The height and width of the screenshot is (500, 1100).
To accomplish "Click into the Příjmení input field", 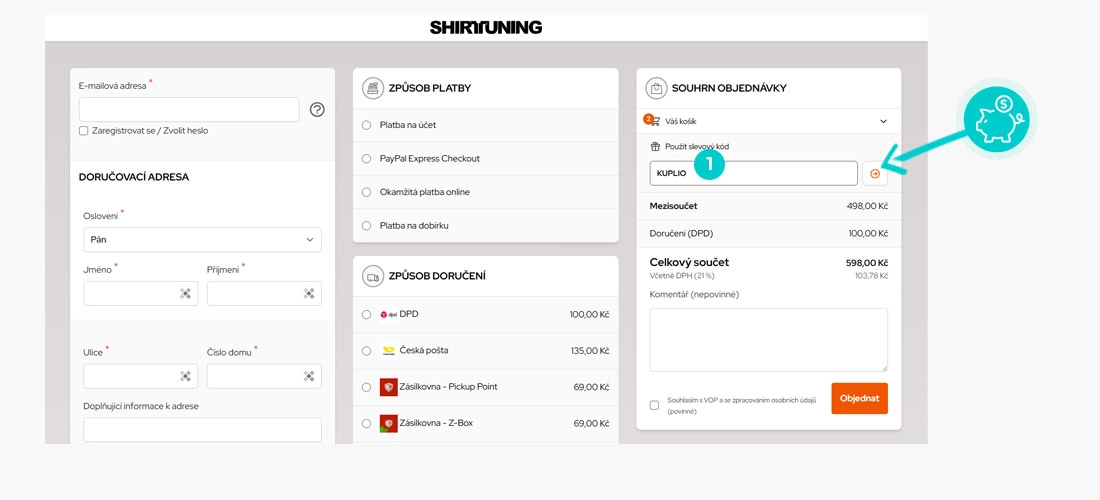I will (264, 294).
